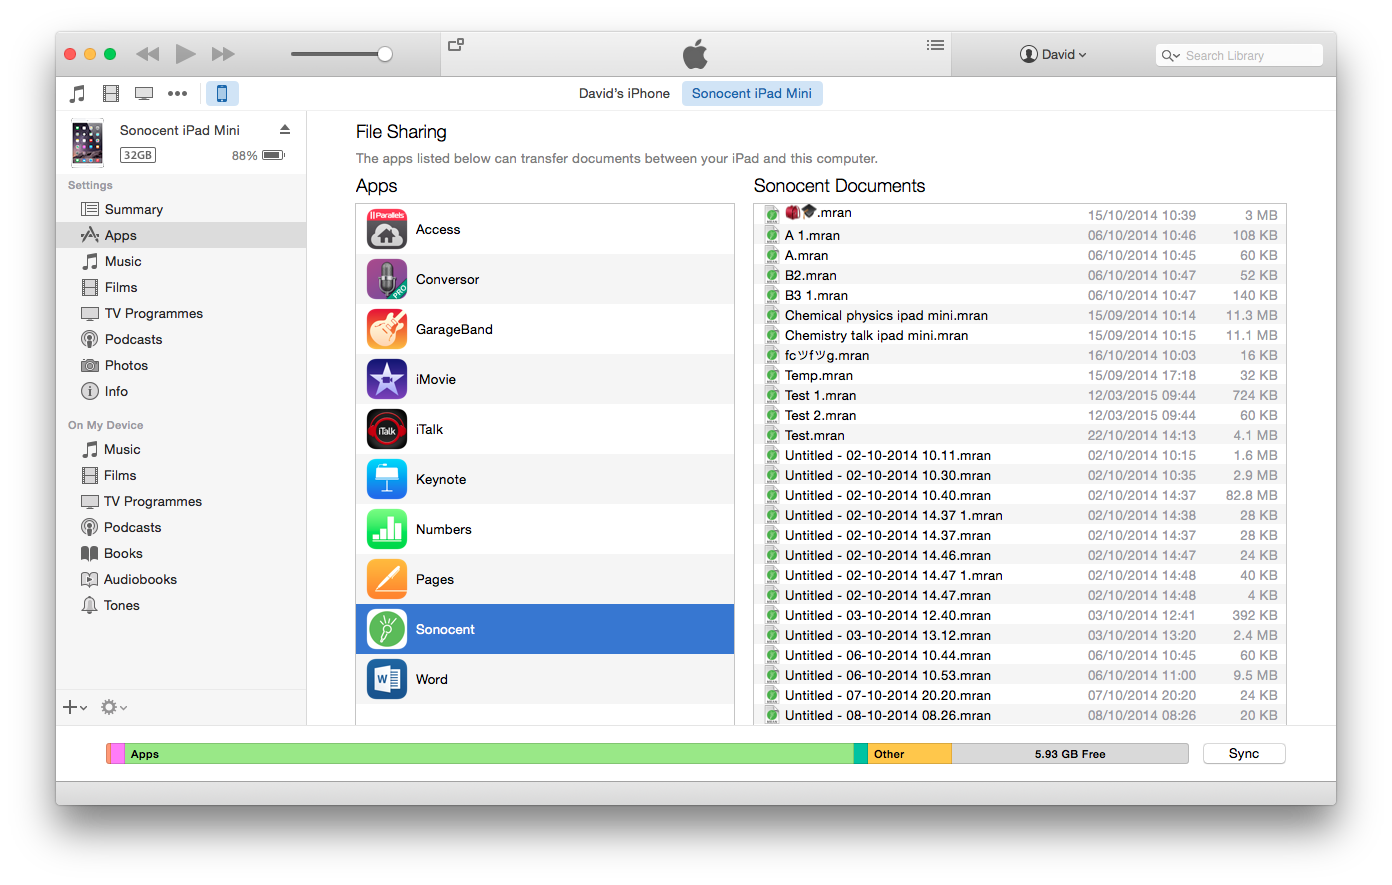Open Music settings in sidebar

(181, 261)
